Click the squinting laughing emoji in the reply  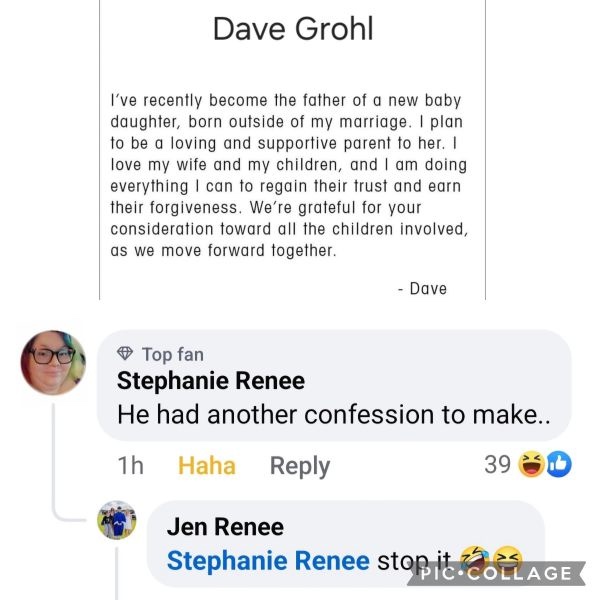pyautogui.click(x=508, y=559)
